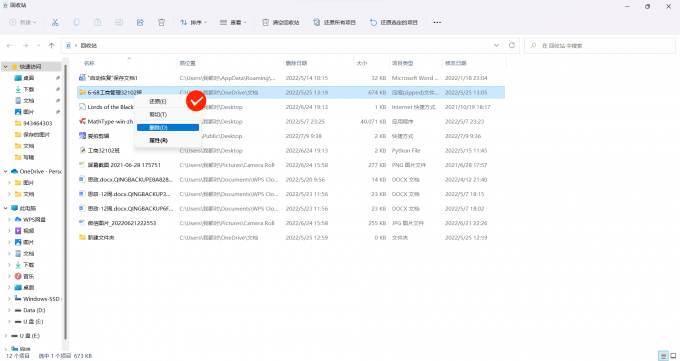Click the 40,071 KB size cell
The height and width of the screenshot is (361, 680).
373,121
